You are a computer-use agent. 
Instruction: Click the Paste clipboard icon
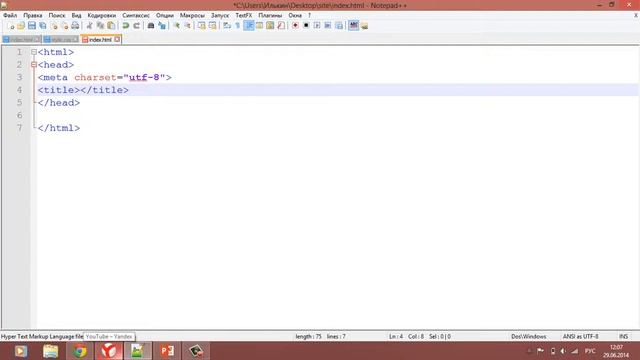(x=111, y=26)
